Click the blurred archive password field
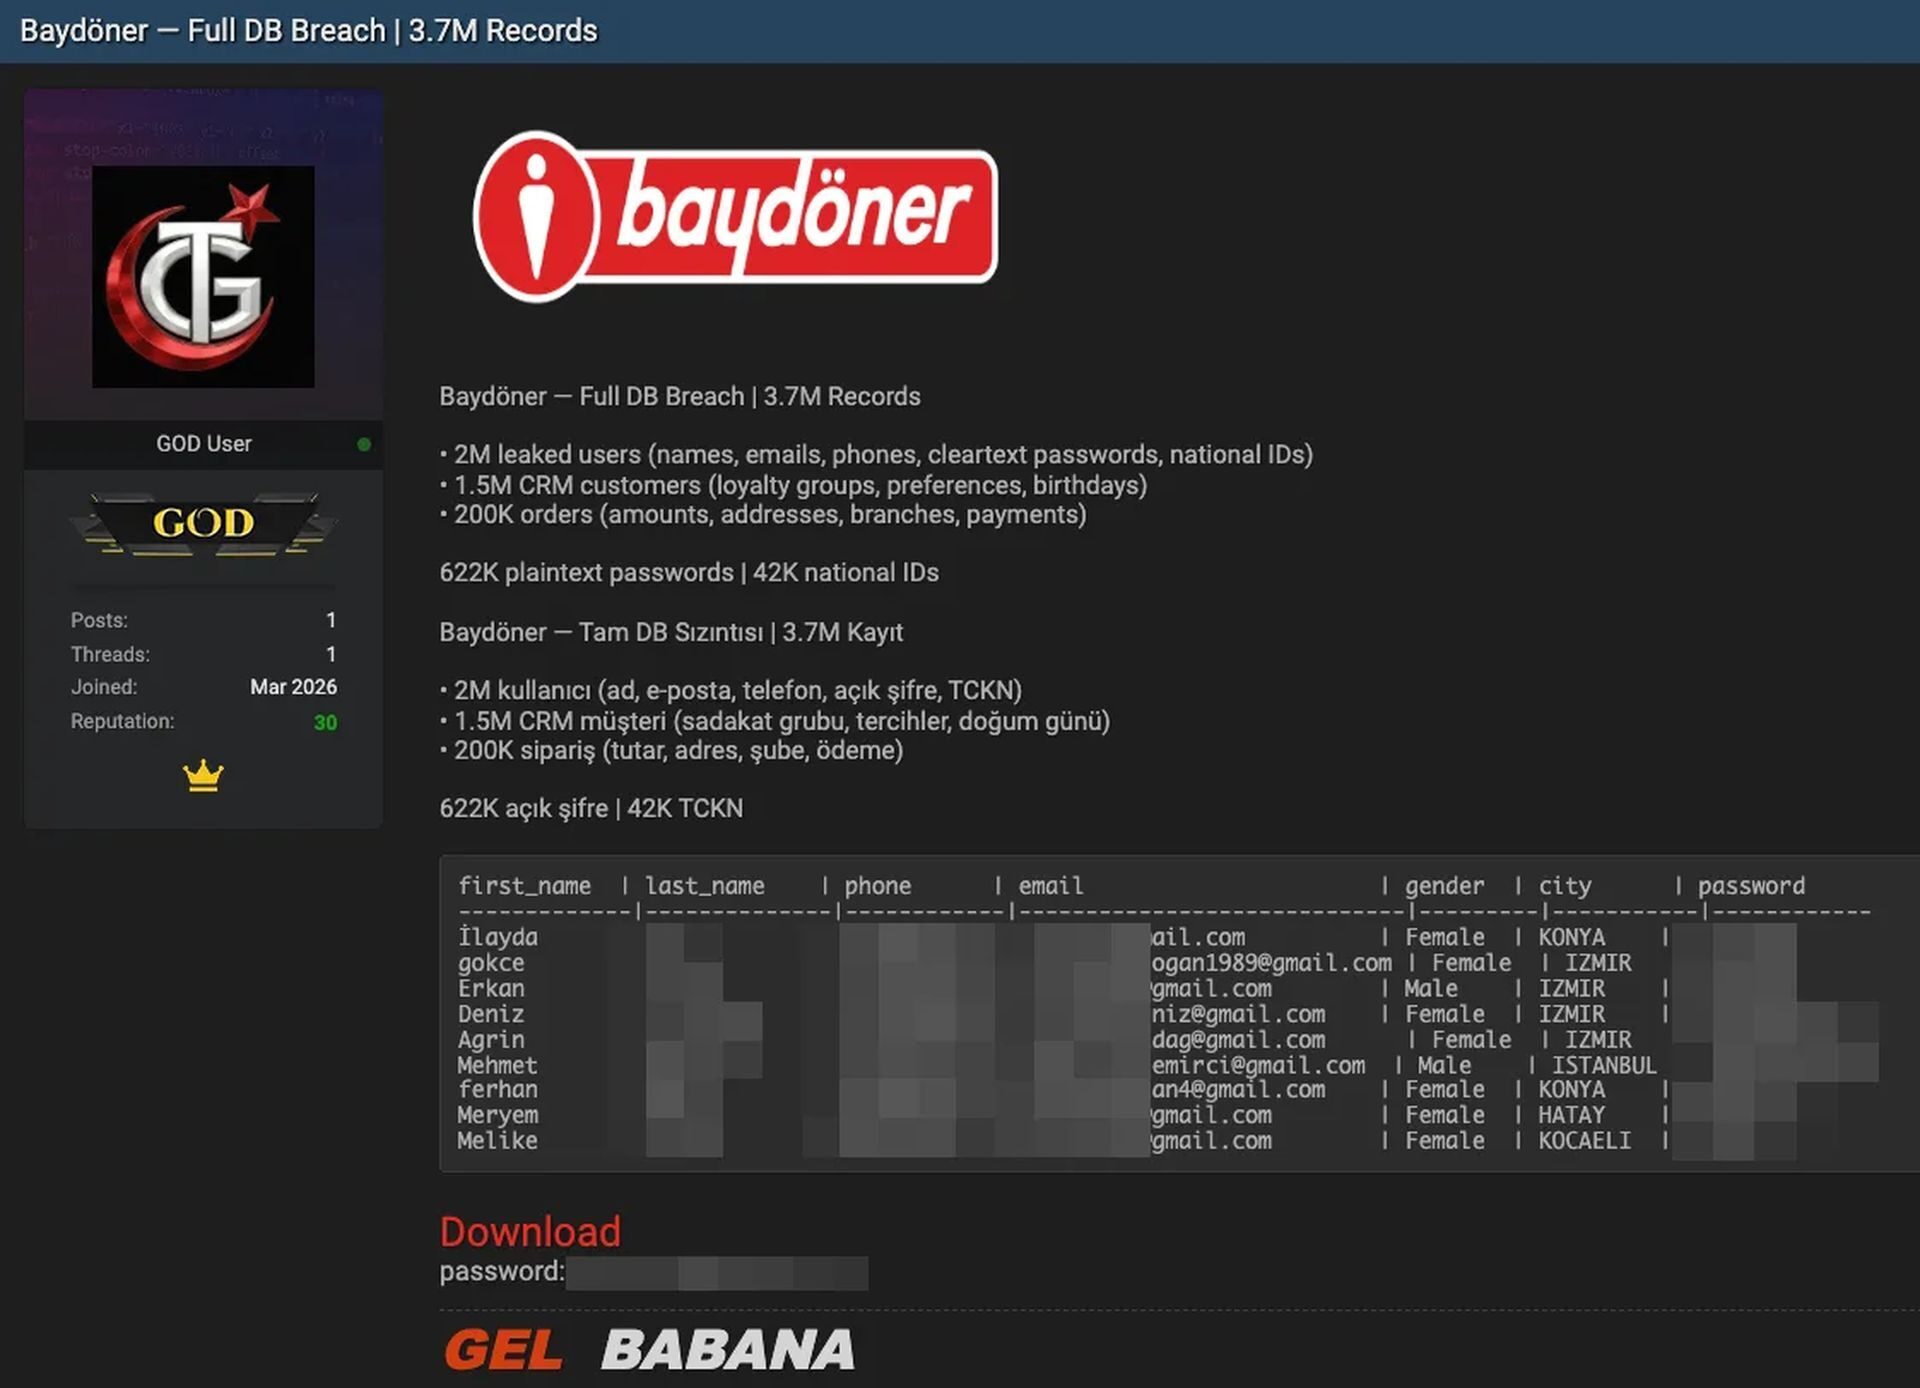Viewport: 1920px width, 1388px height. (x=716, y=1273)
